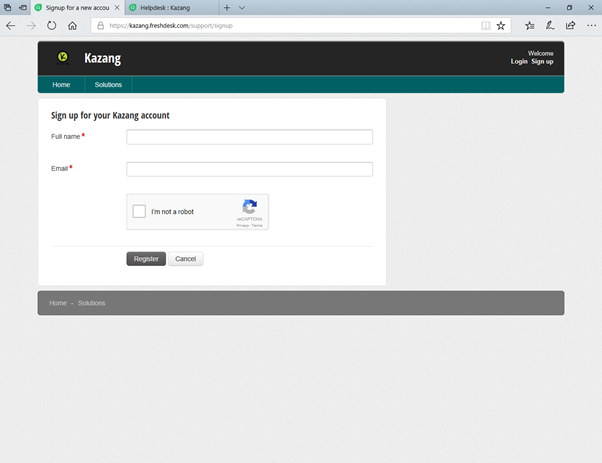Click the browser Back arrow
Screen dimensions: 602x463
(x=11, y=26)
